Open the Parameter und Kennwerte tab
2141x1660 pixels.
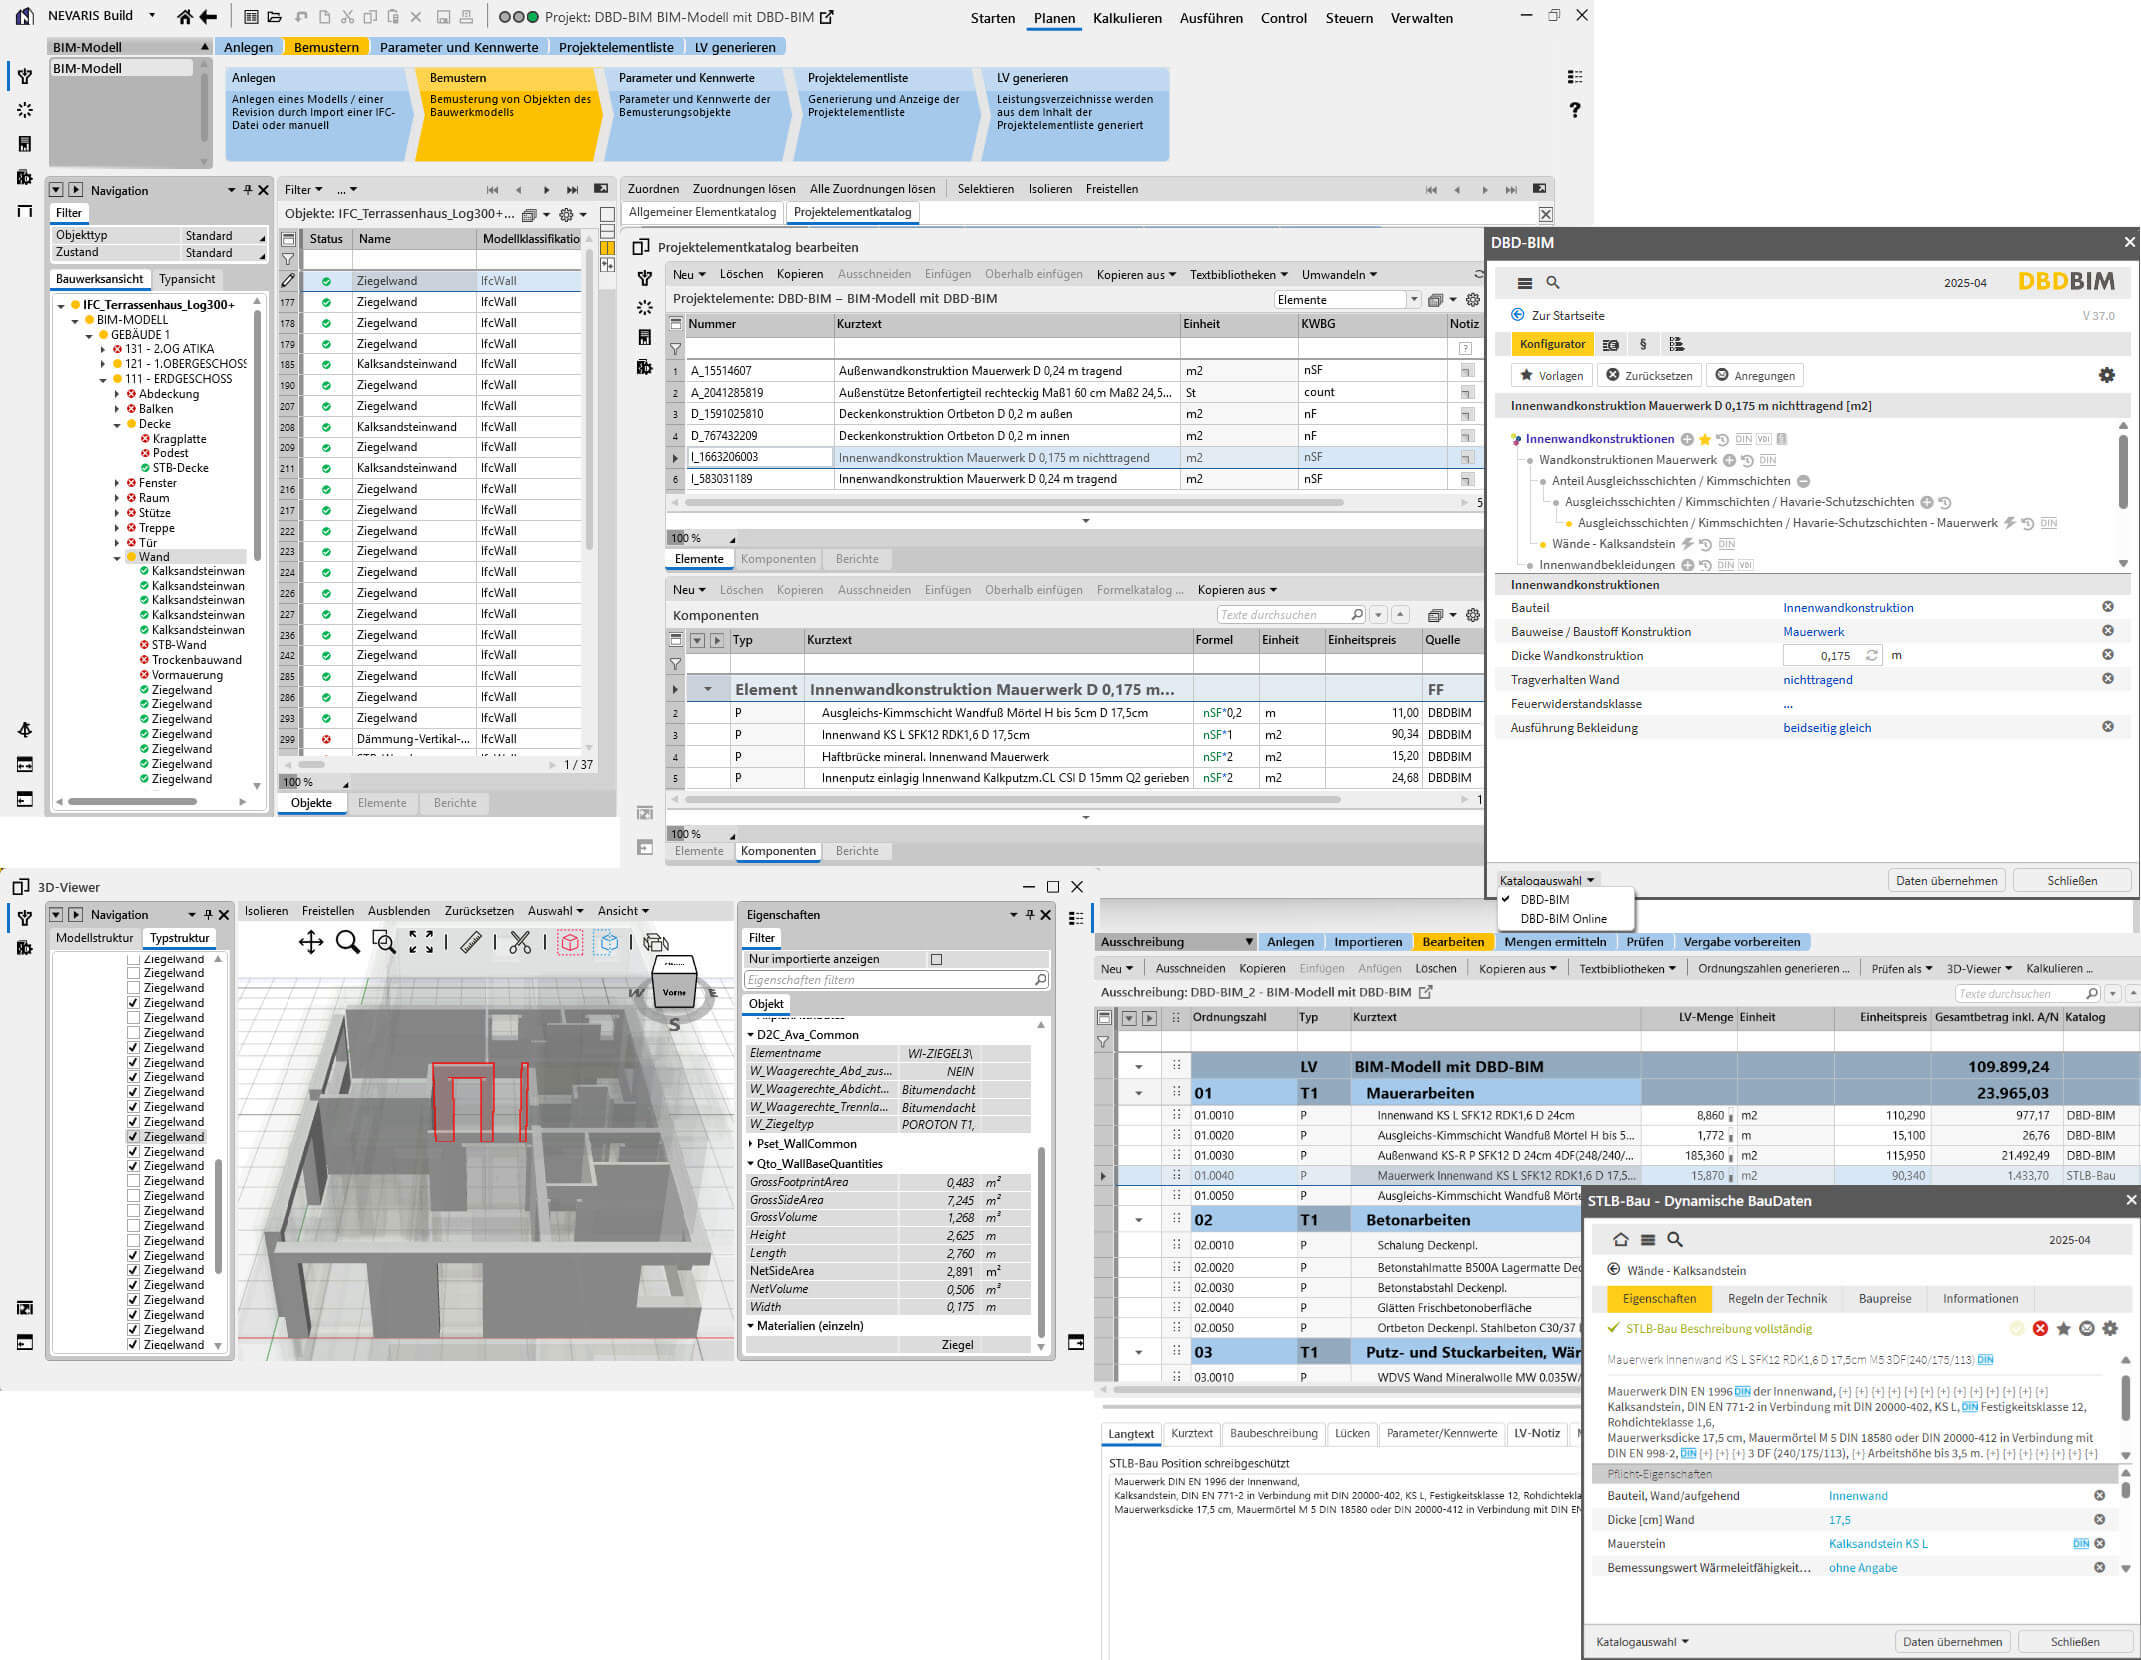coord(458,47)
